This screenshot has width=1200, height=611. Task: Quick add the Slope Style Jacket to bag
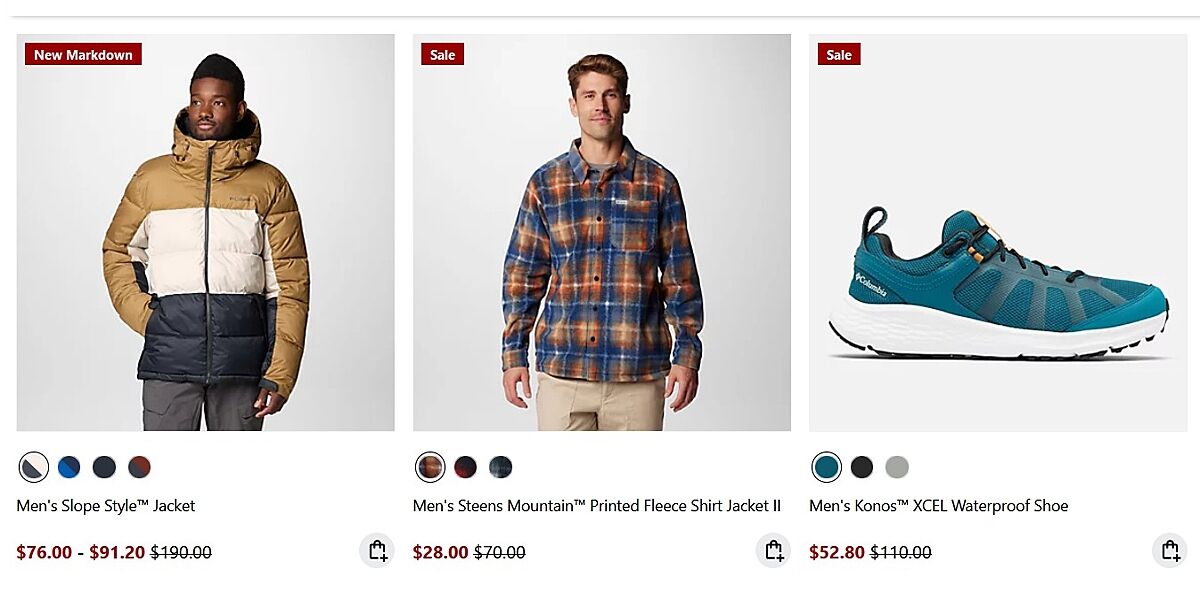[377, 551]
